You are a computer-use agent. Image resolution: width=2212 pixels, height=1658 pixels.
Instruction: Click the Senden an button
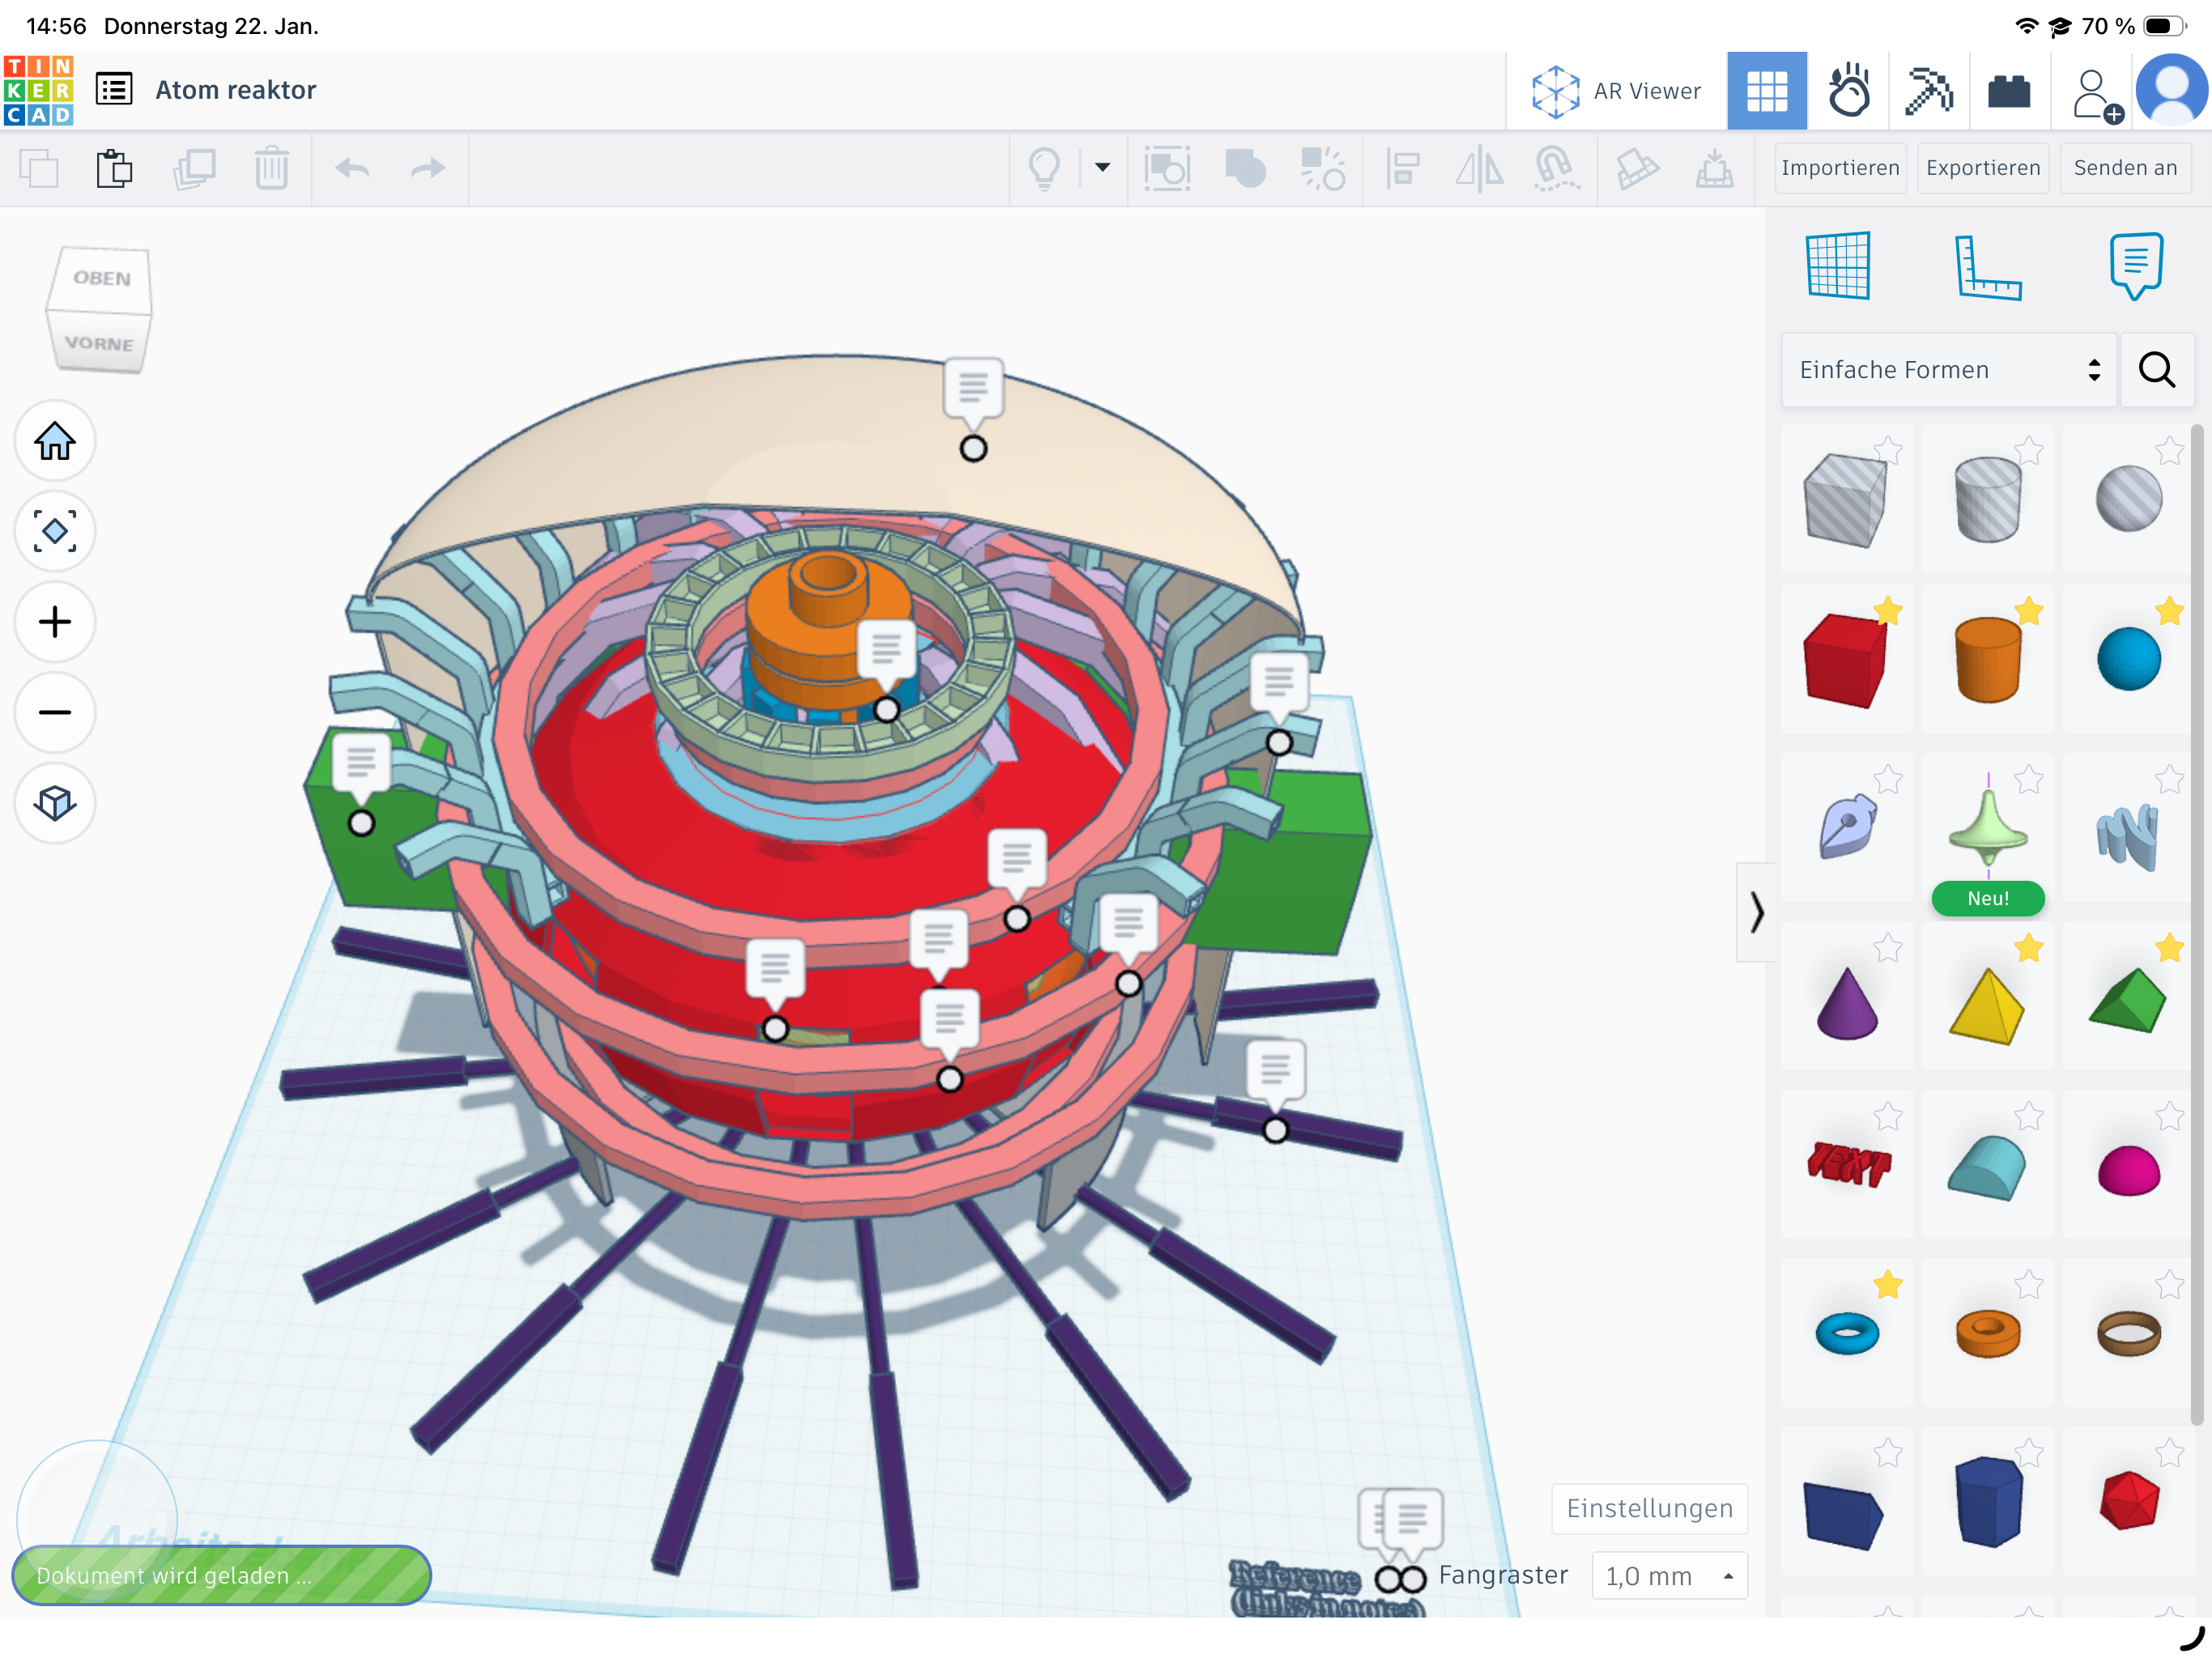pyautogui.click(x=2125, y=168)
